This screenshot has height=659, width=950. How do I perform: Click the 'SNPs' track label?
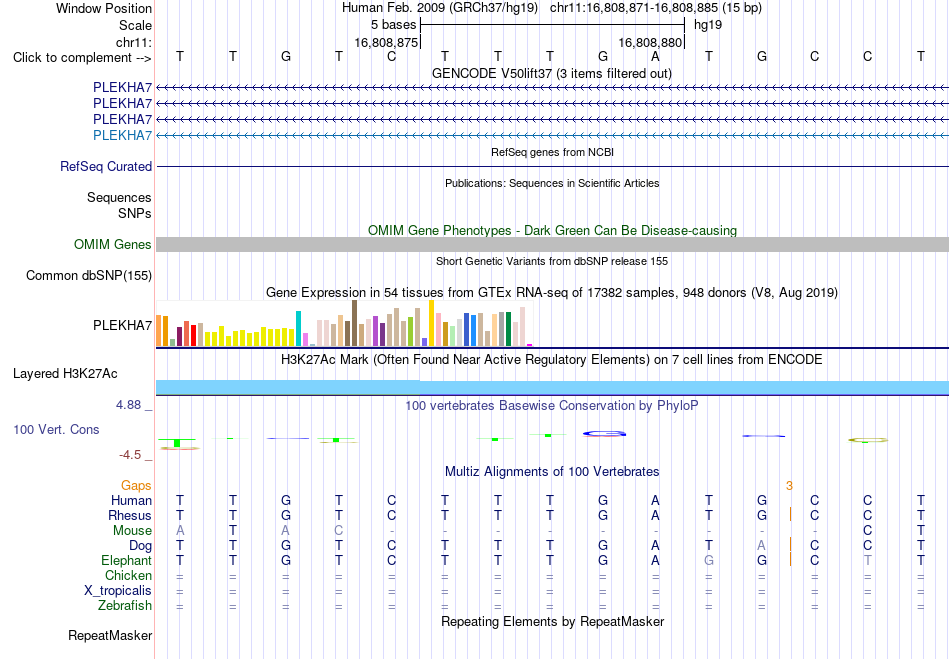(x=135, y=213)
